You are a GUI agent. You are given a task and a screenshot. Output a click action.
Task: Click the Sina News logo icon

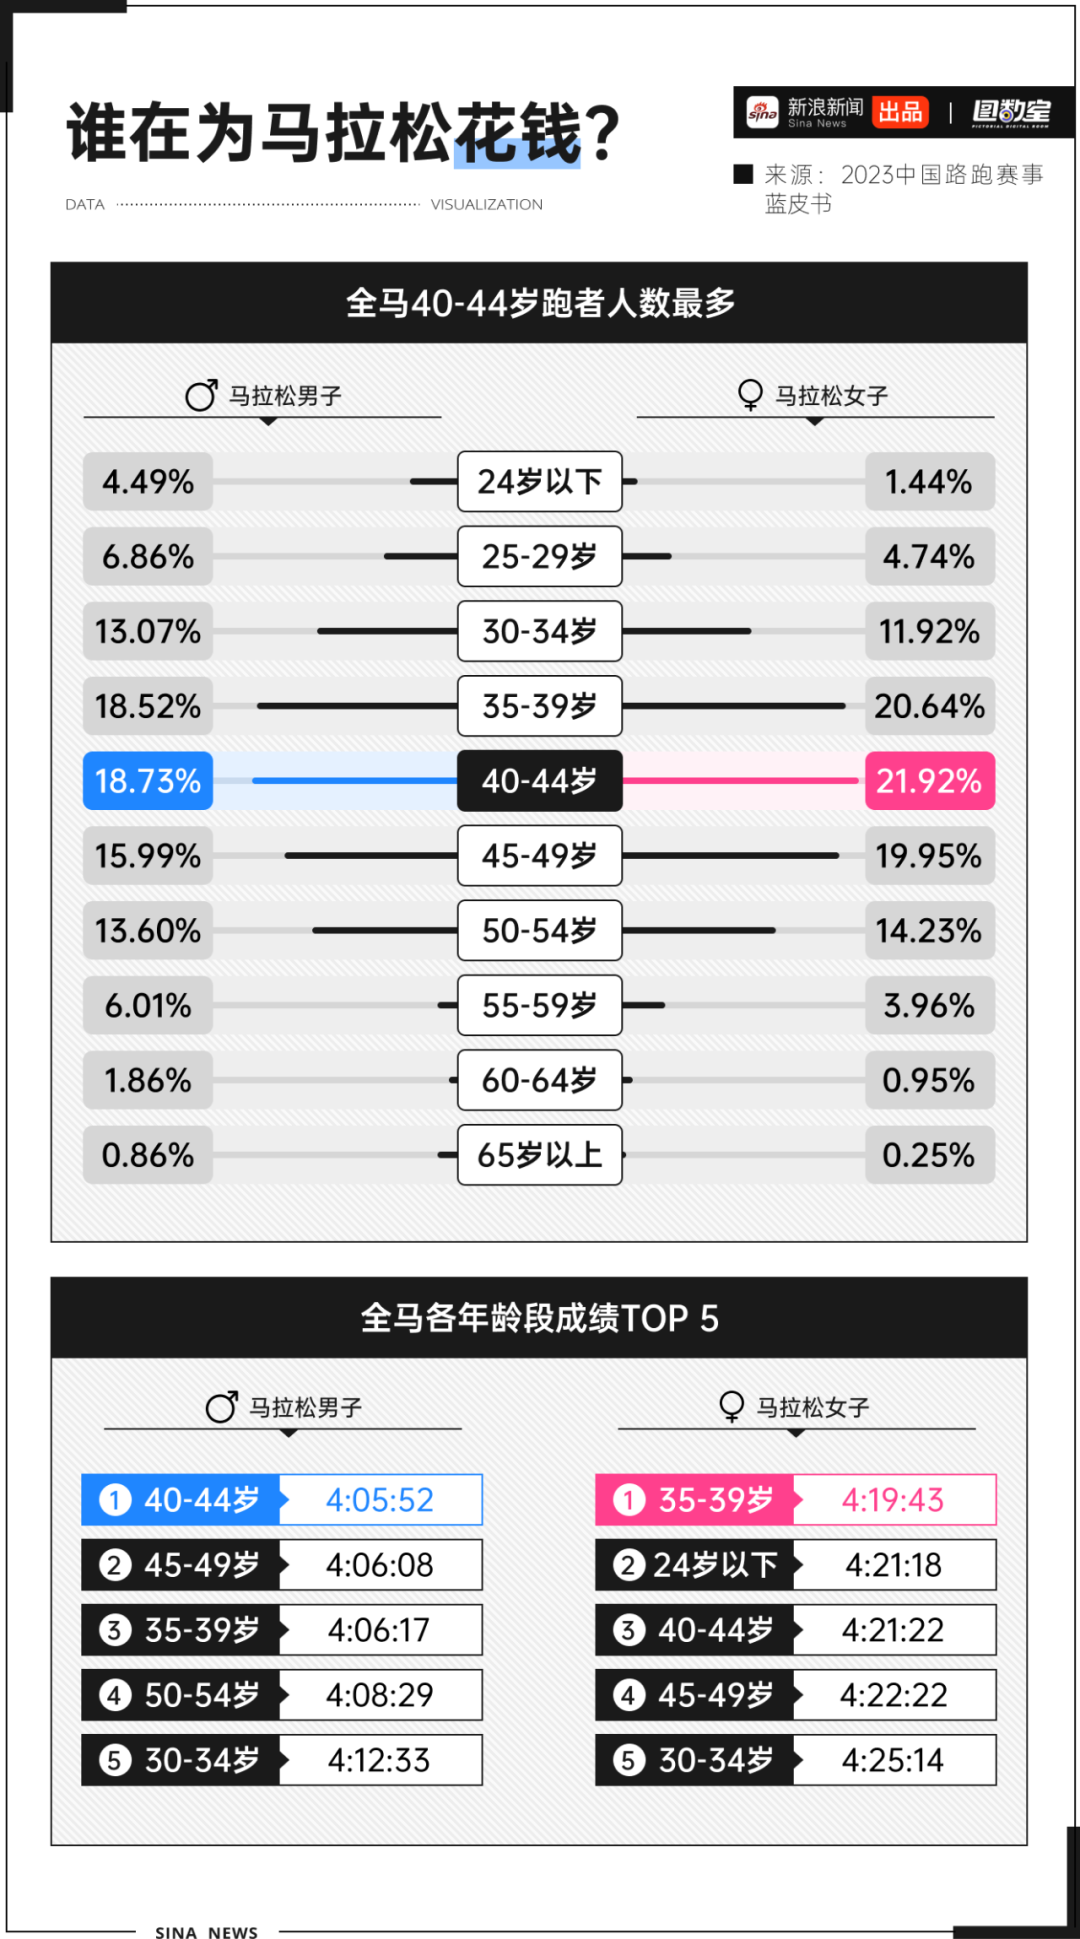click(762, 113)
